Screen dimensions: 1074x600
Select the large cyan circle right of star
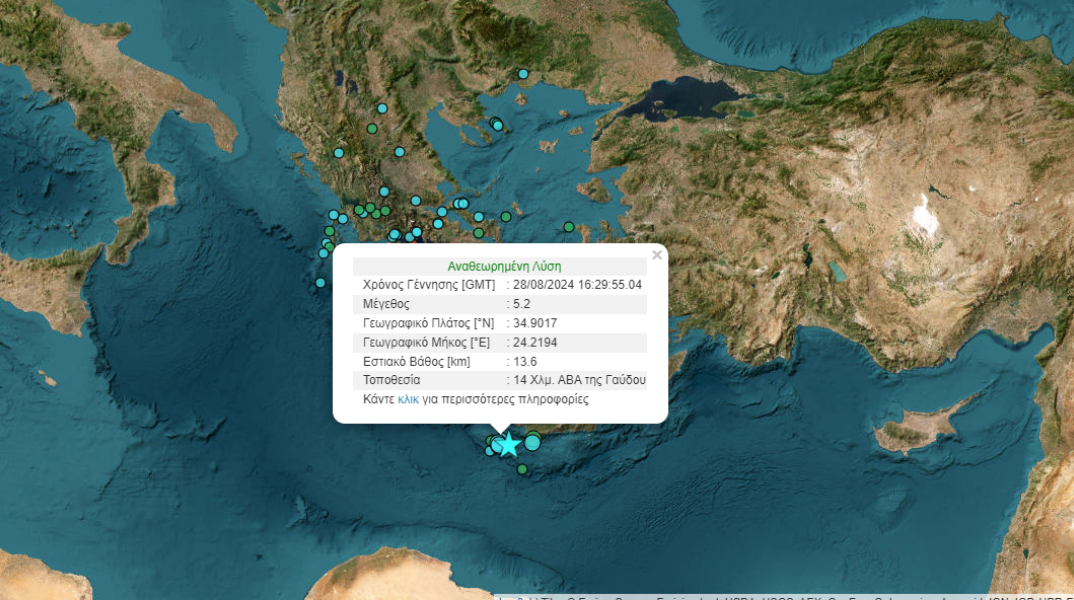(x=533, y=441)
